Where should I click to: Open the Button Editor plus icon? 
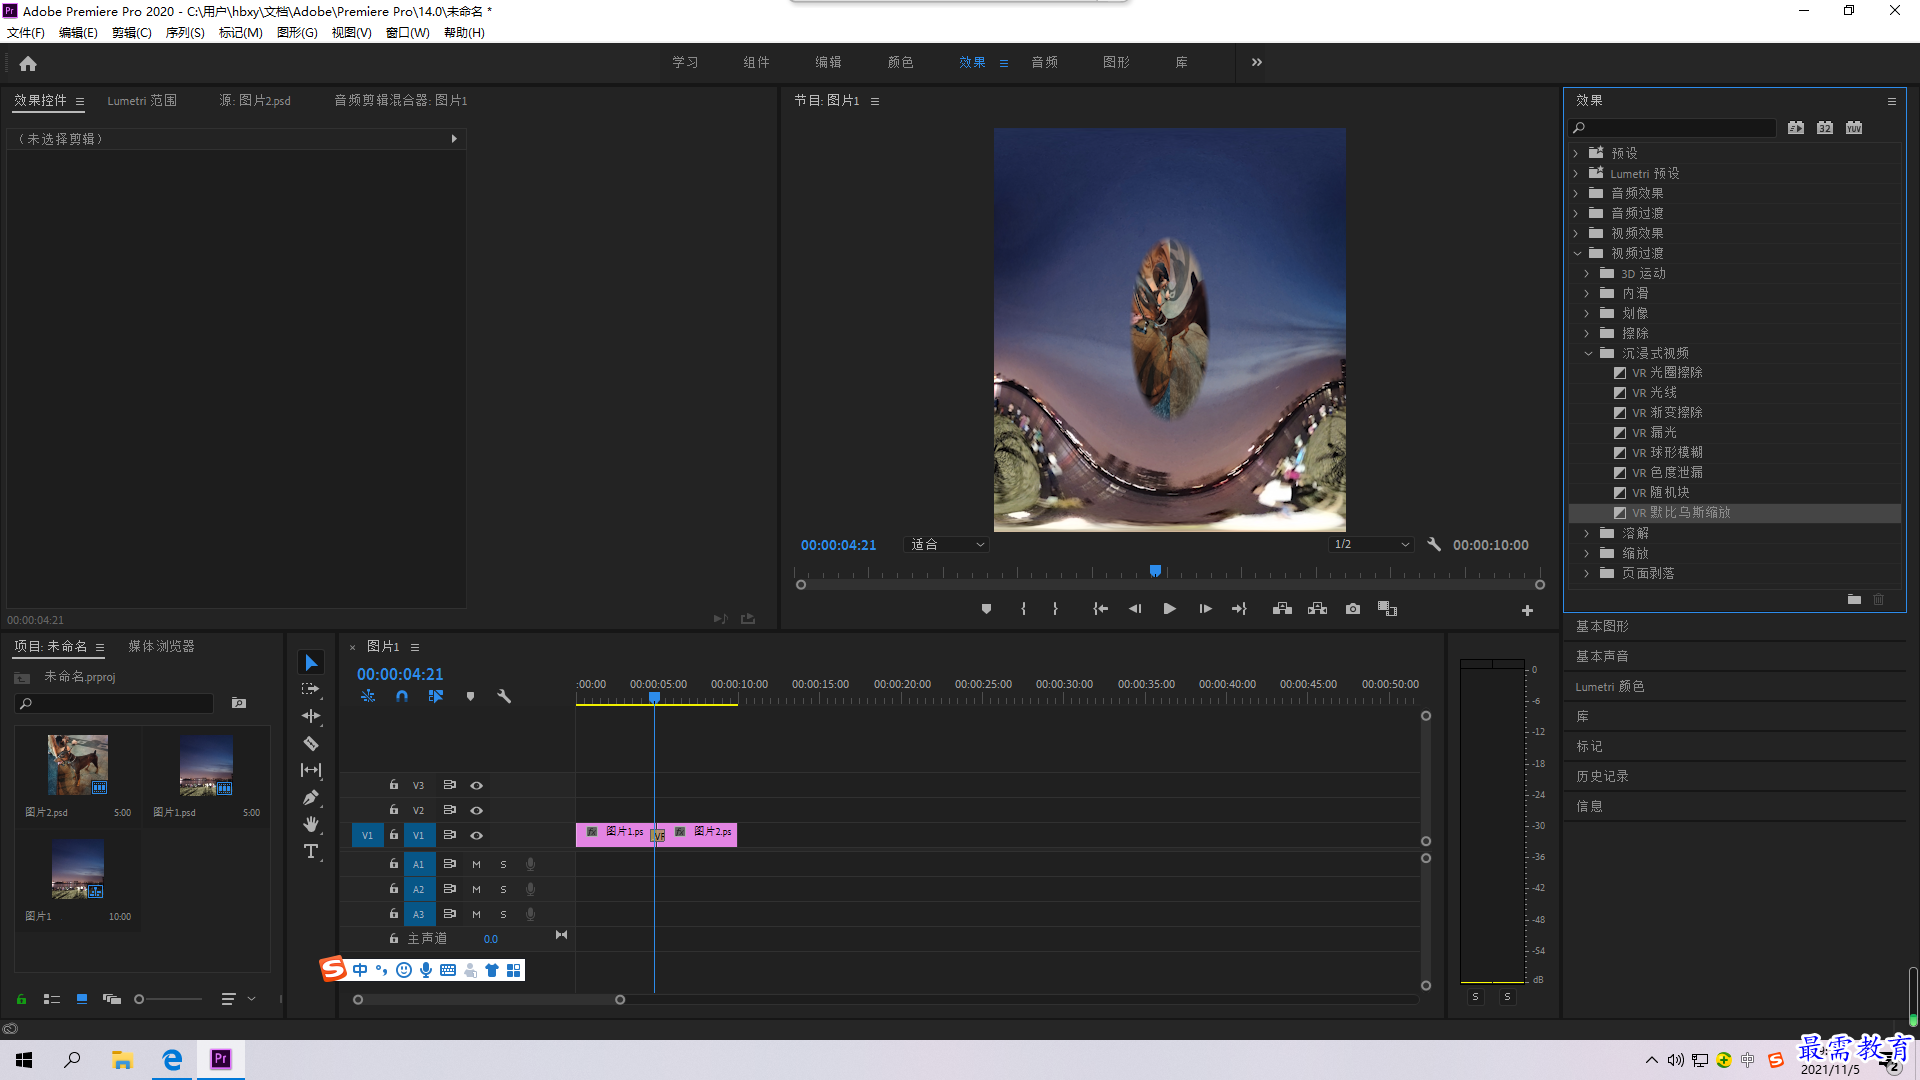click(1527, 610)
